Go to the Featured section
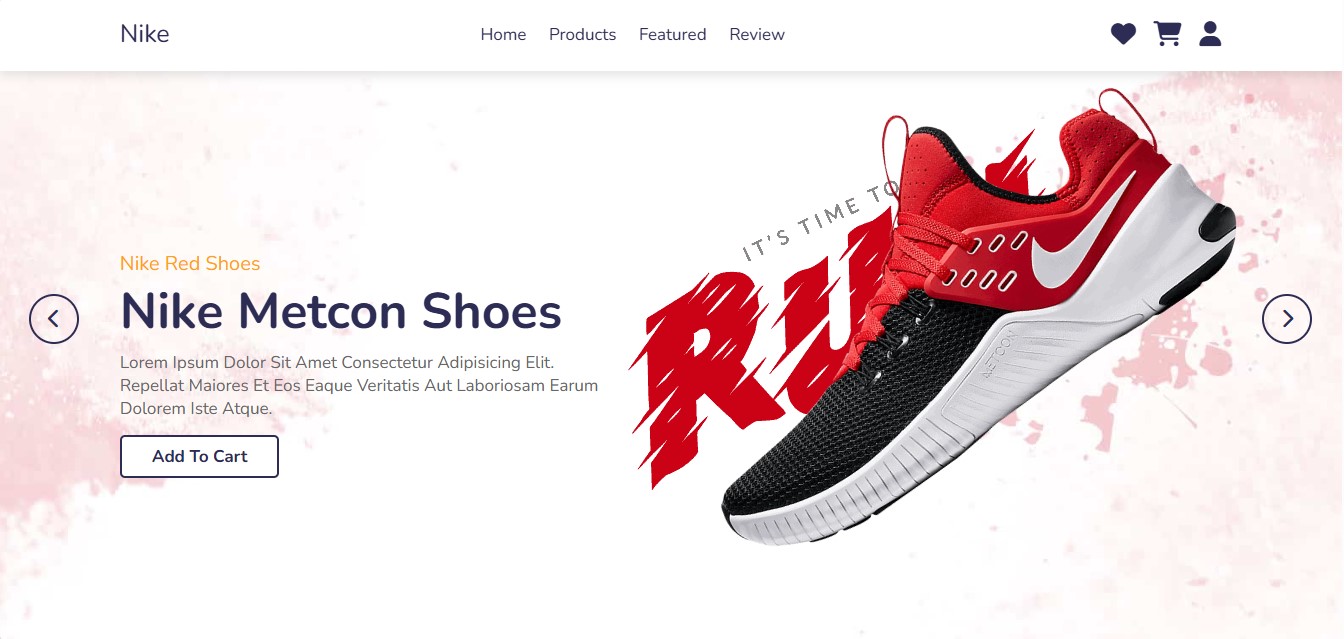Screen dimensions: 1344x639 click(672, 34)
